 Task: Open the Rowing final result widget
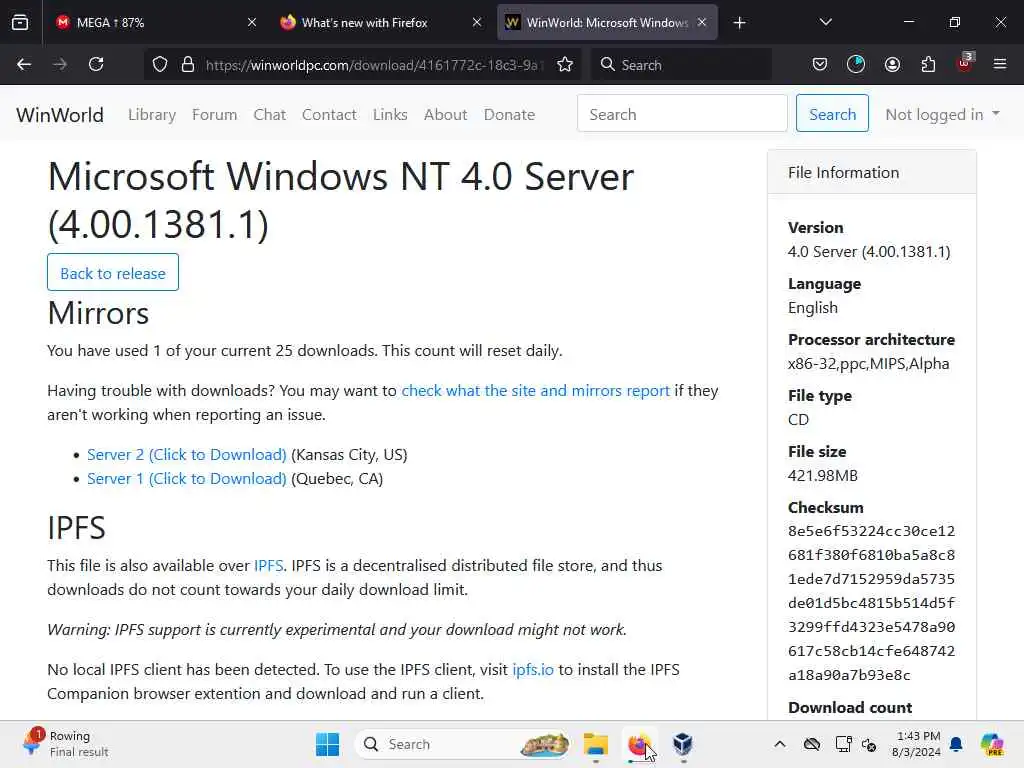[x=65, y=744]
